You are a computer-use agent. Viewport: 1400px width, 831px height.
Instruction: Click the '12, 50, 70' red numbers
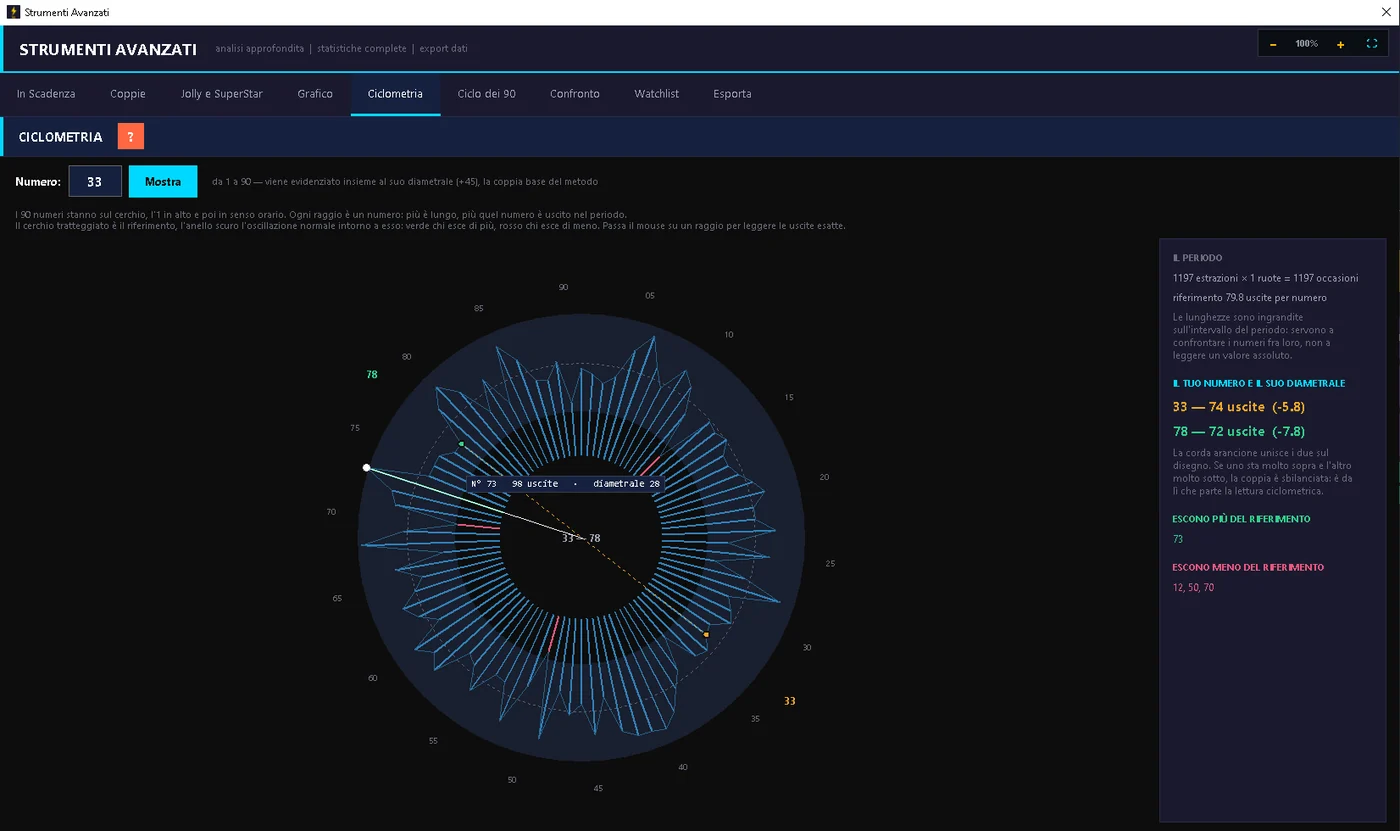click(x=1194, y=588)
